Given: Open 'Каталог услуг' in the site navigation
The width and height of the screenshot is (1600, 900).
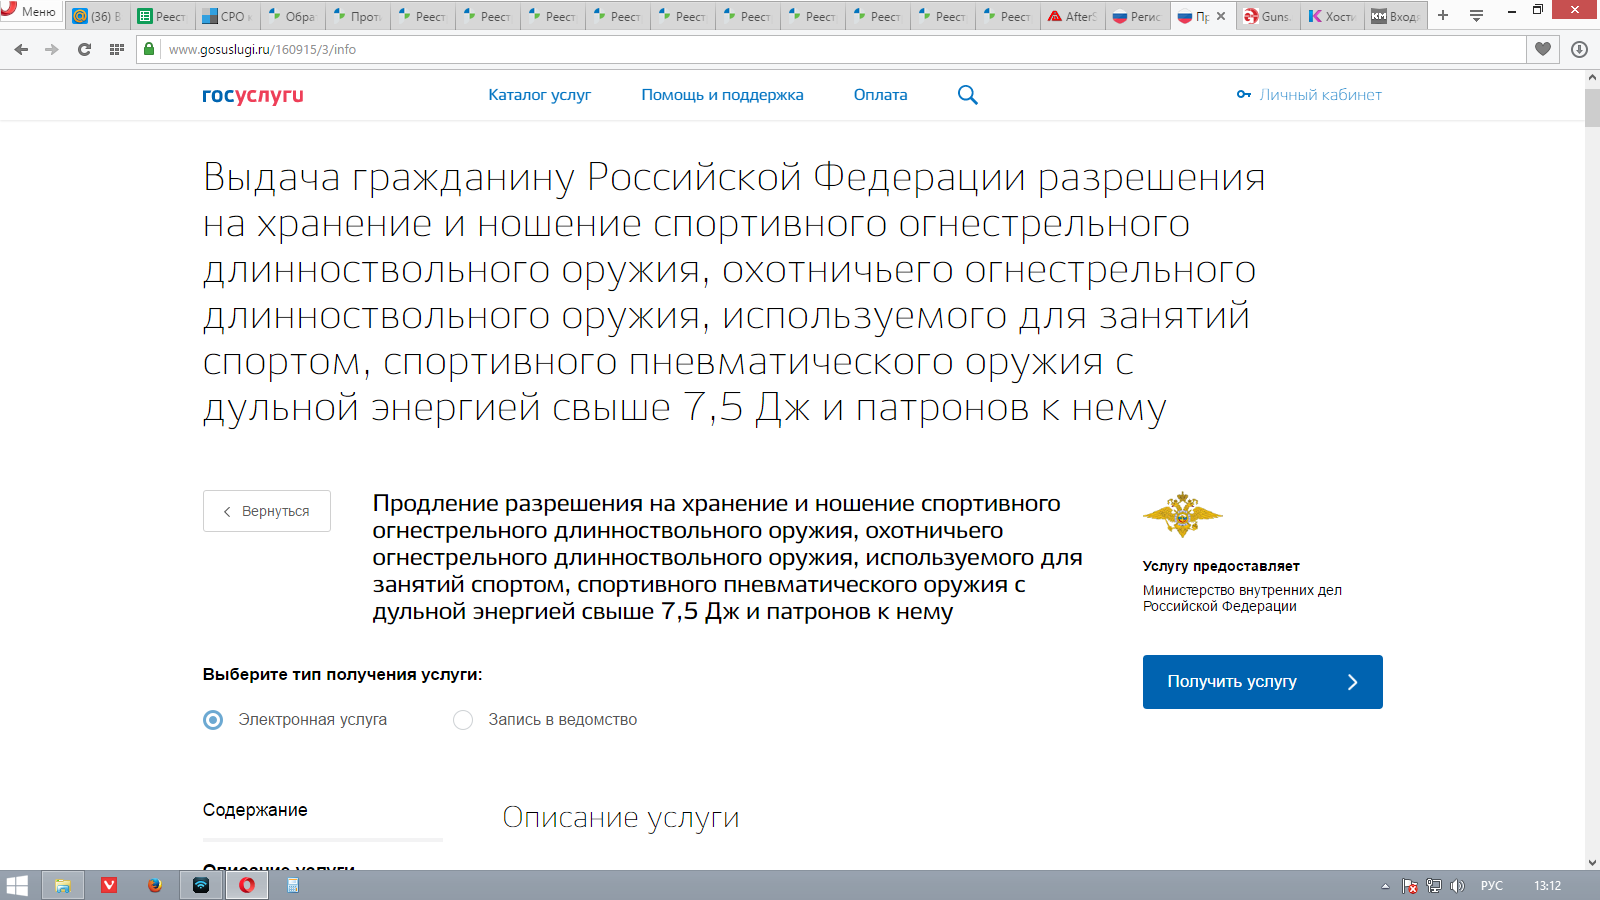Looking at the screenshot, I should pos(539,95).
